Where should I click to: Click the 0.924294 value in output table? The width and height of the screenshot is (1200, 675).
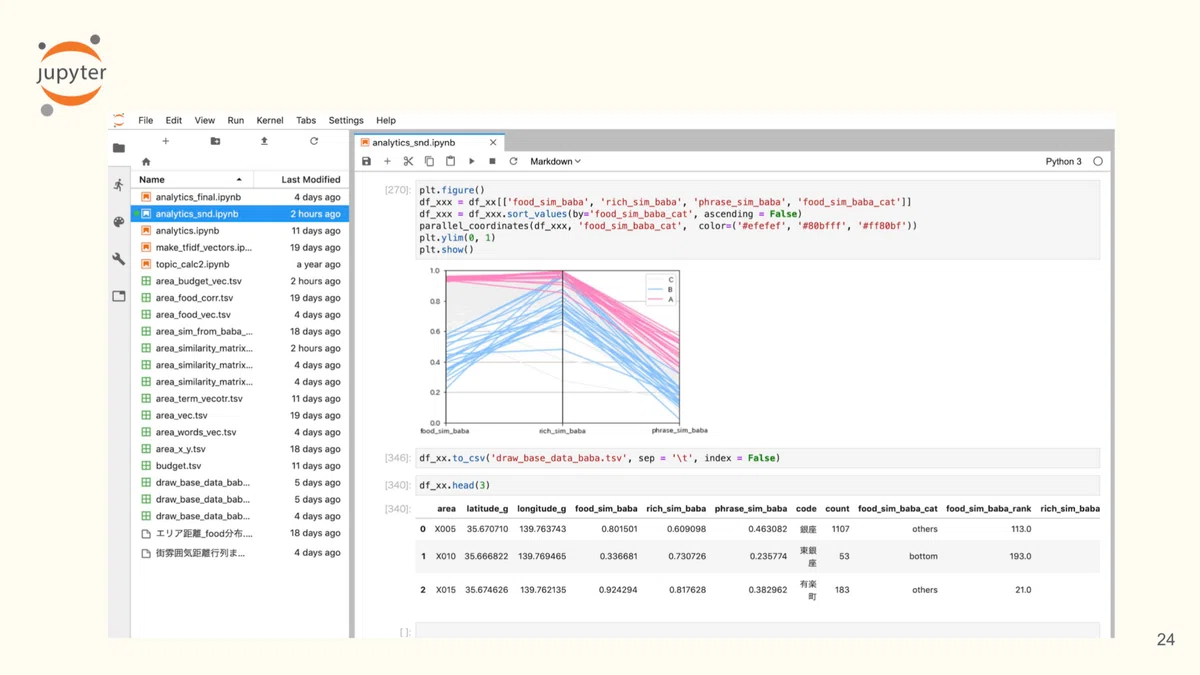click(x=616, y=590)
